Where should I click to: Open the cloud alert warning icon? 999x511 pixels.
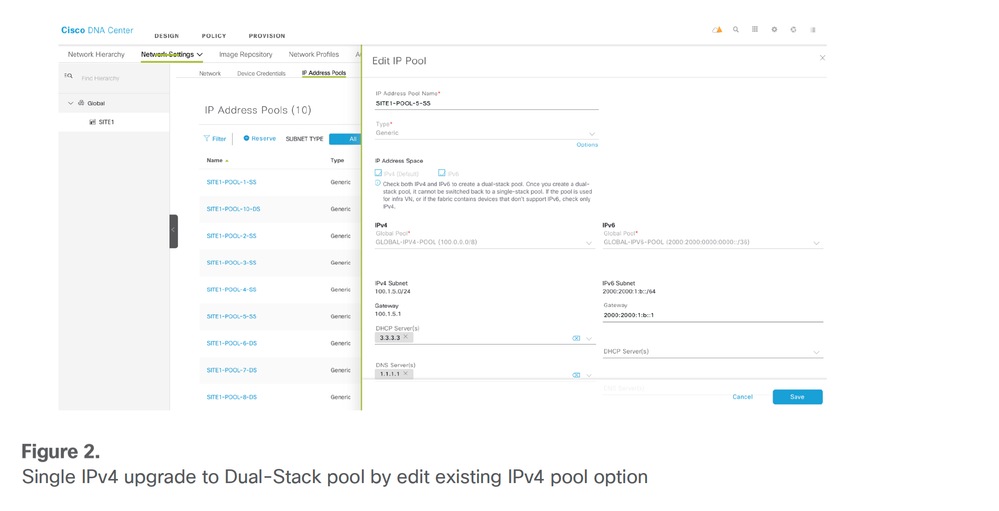click(x=717, y=30)
